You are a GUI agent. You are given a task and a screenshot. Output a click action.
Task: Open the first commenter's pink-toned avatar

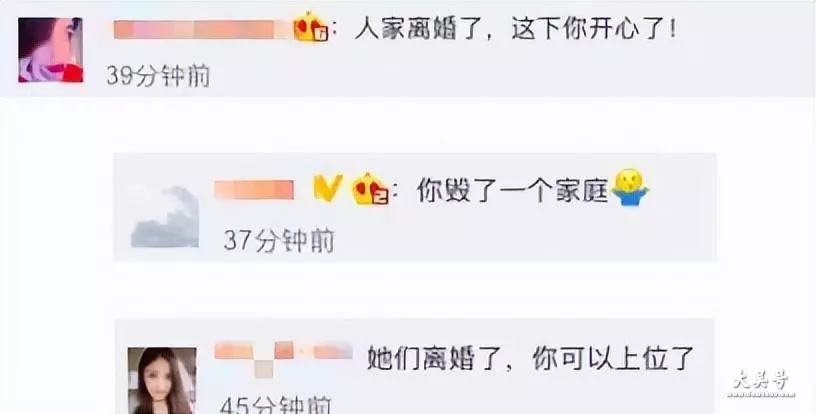pos(50,50)
